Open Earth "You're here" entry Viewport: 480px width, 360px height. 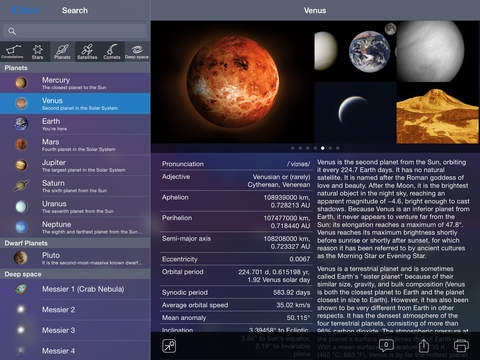(x=75, y=124)
